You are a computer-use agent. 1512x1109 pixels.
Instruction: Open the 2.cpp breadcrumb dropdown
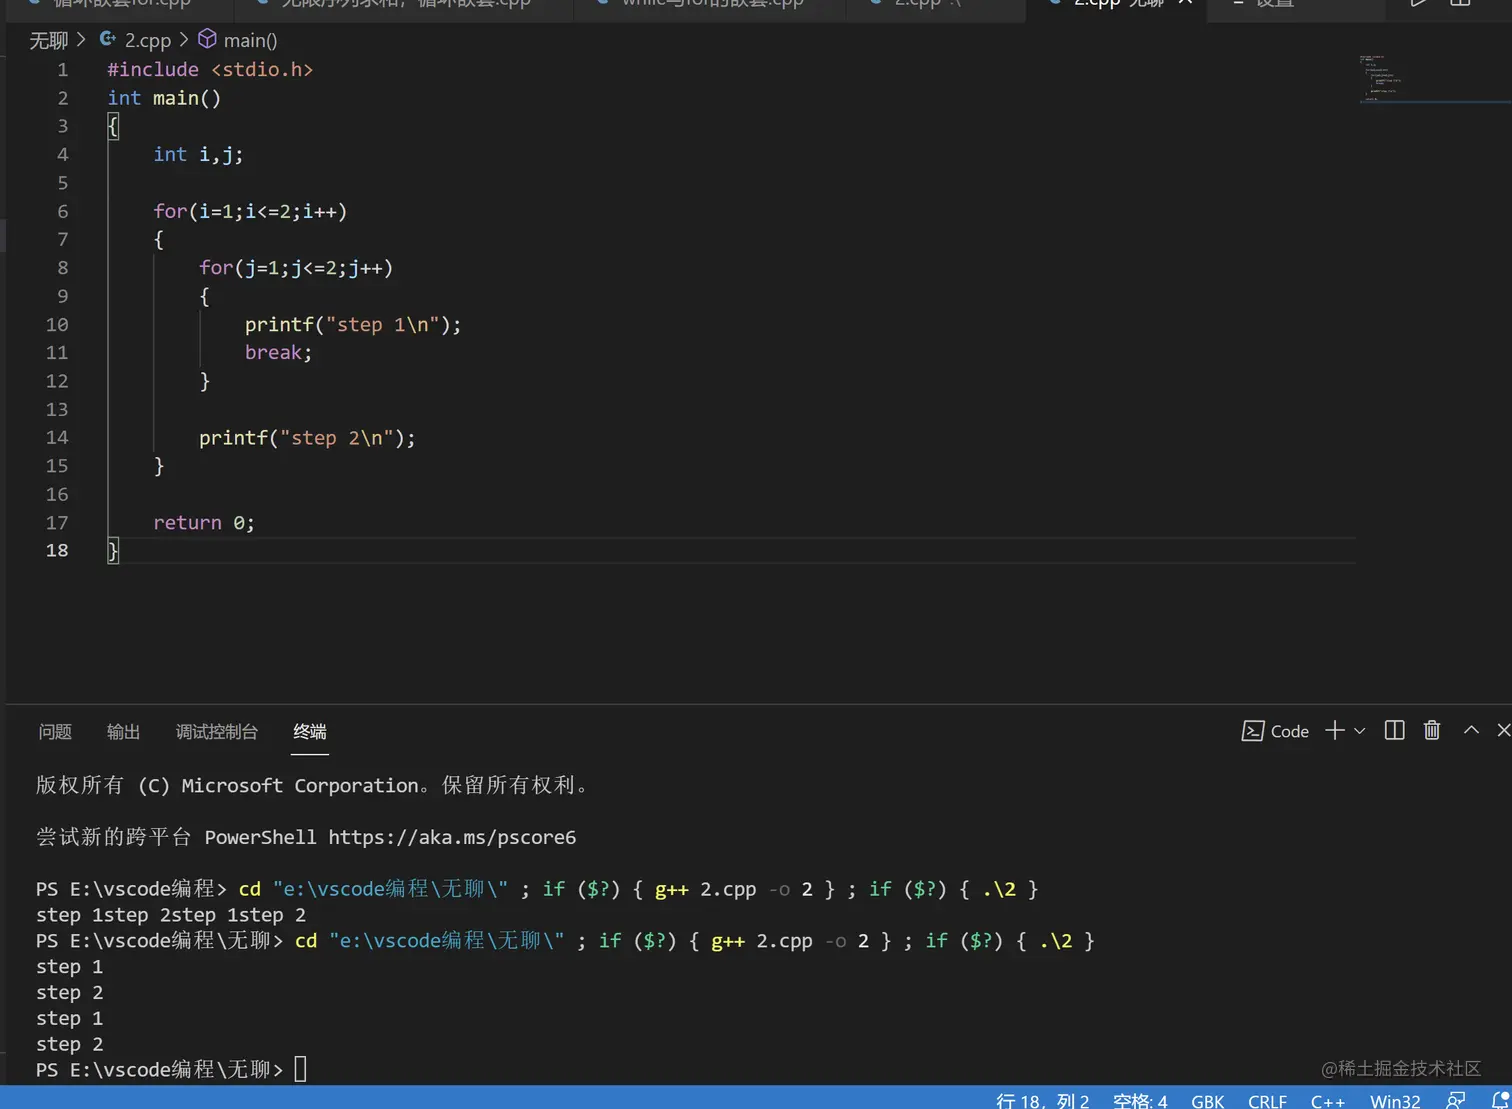pyautogui.click(x=148, y=40)
